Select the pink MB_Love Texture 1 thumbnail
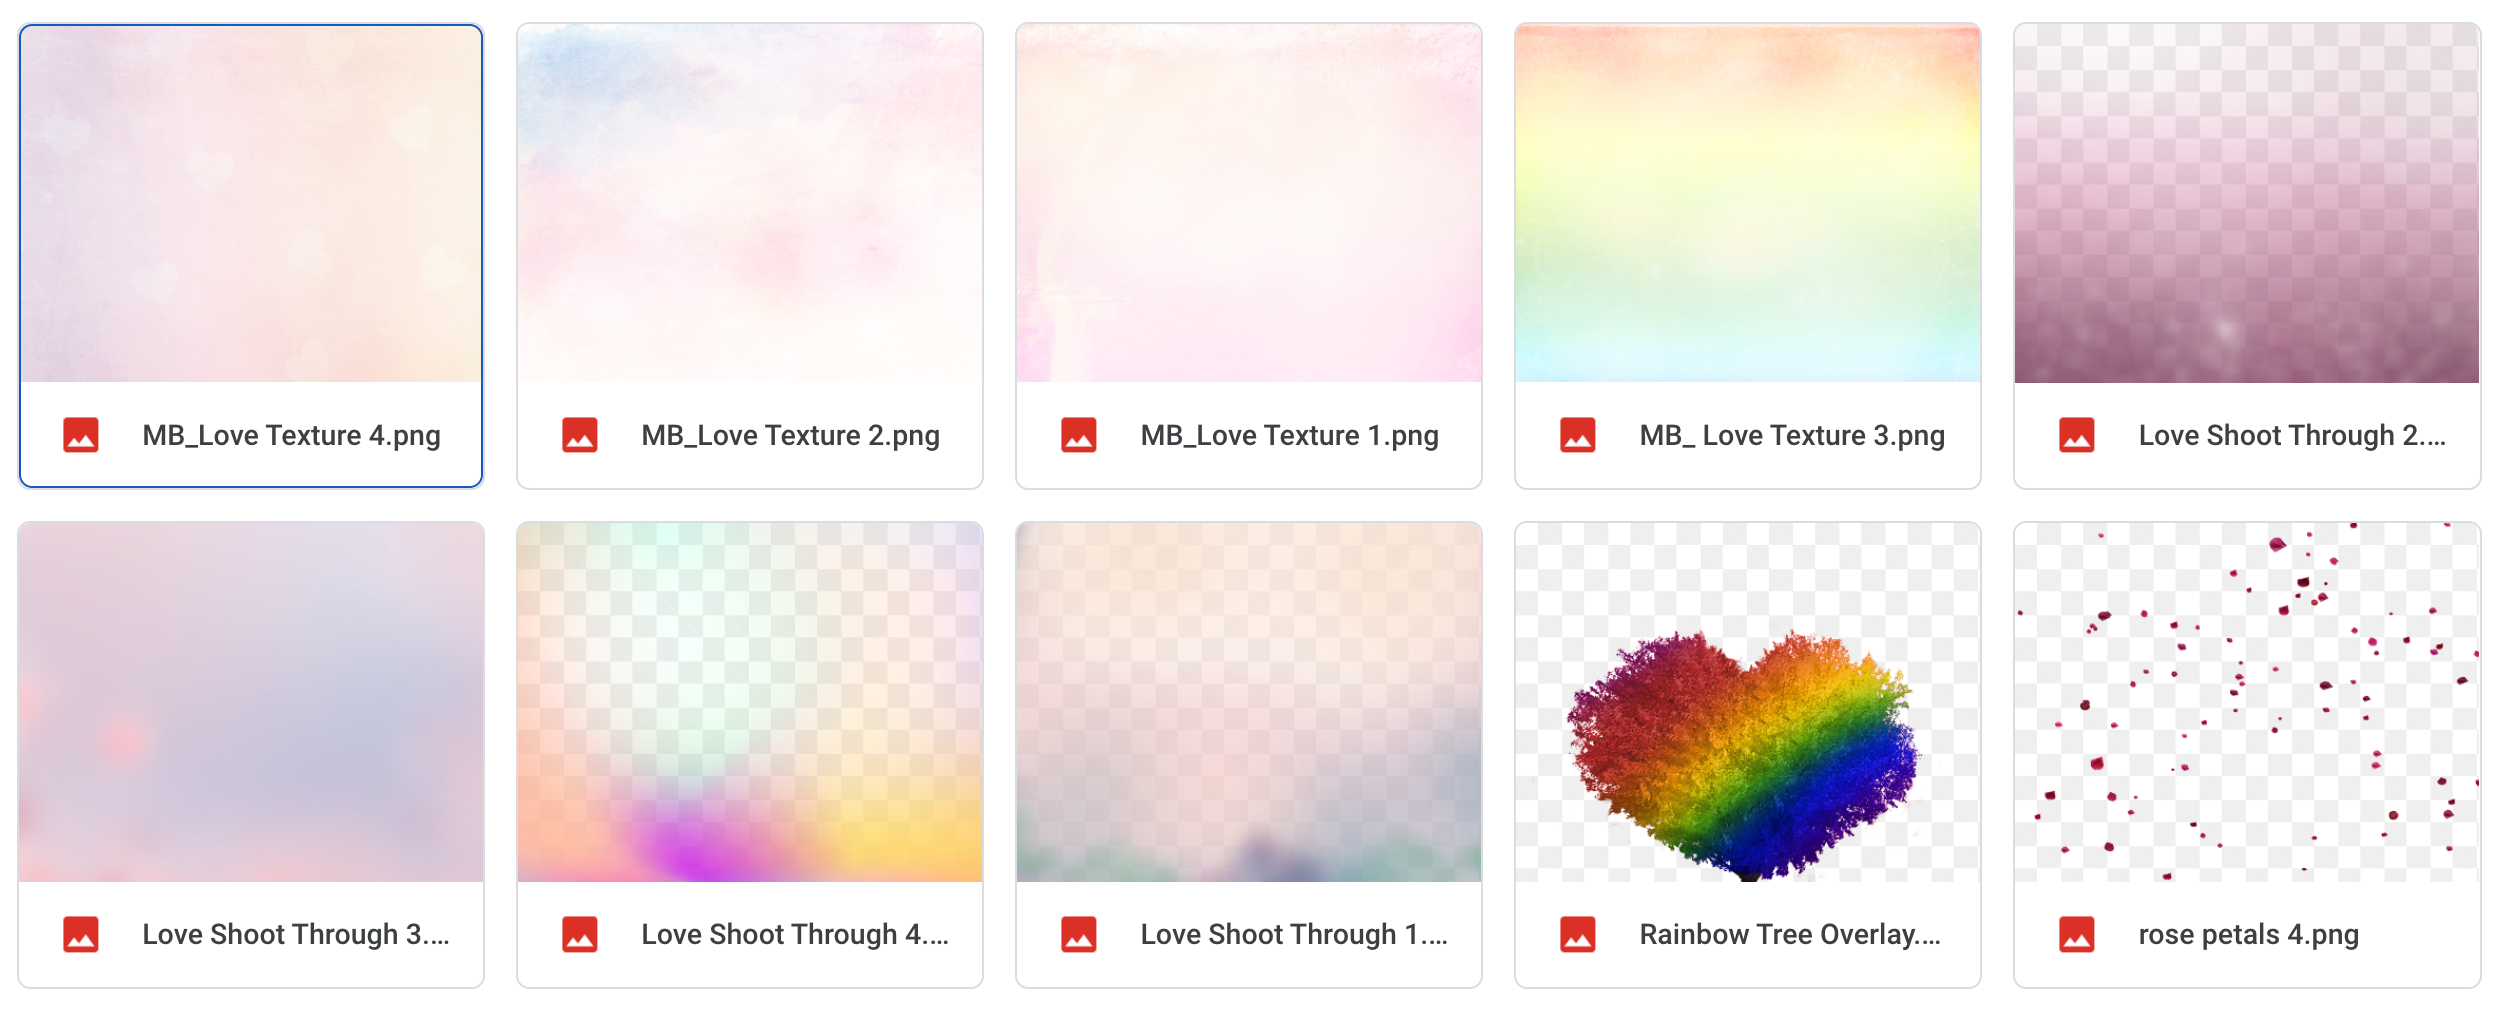The image size is (2506, 1010). [1249, 204]
